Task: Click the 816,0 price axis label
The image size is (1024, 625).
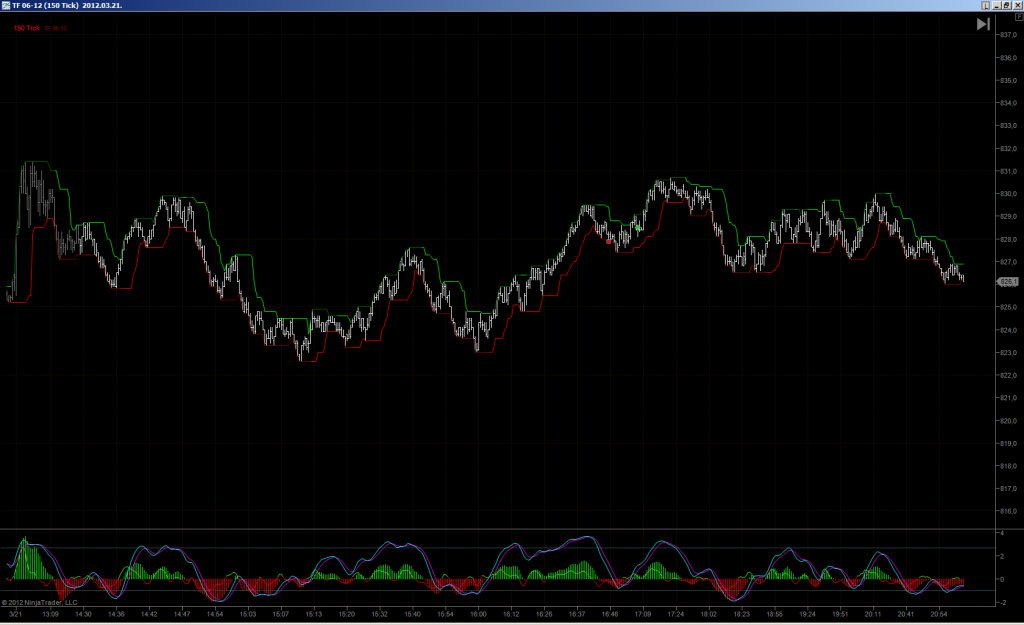Action: click(1008, 511)
